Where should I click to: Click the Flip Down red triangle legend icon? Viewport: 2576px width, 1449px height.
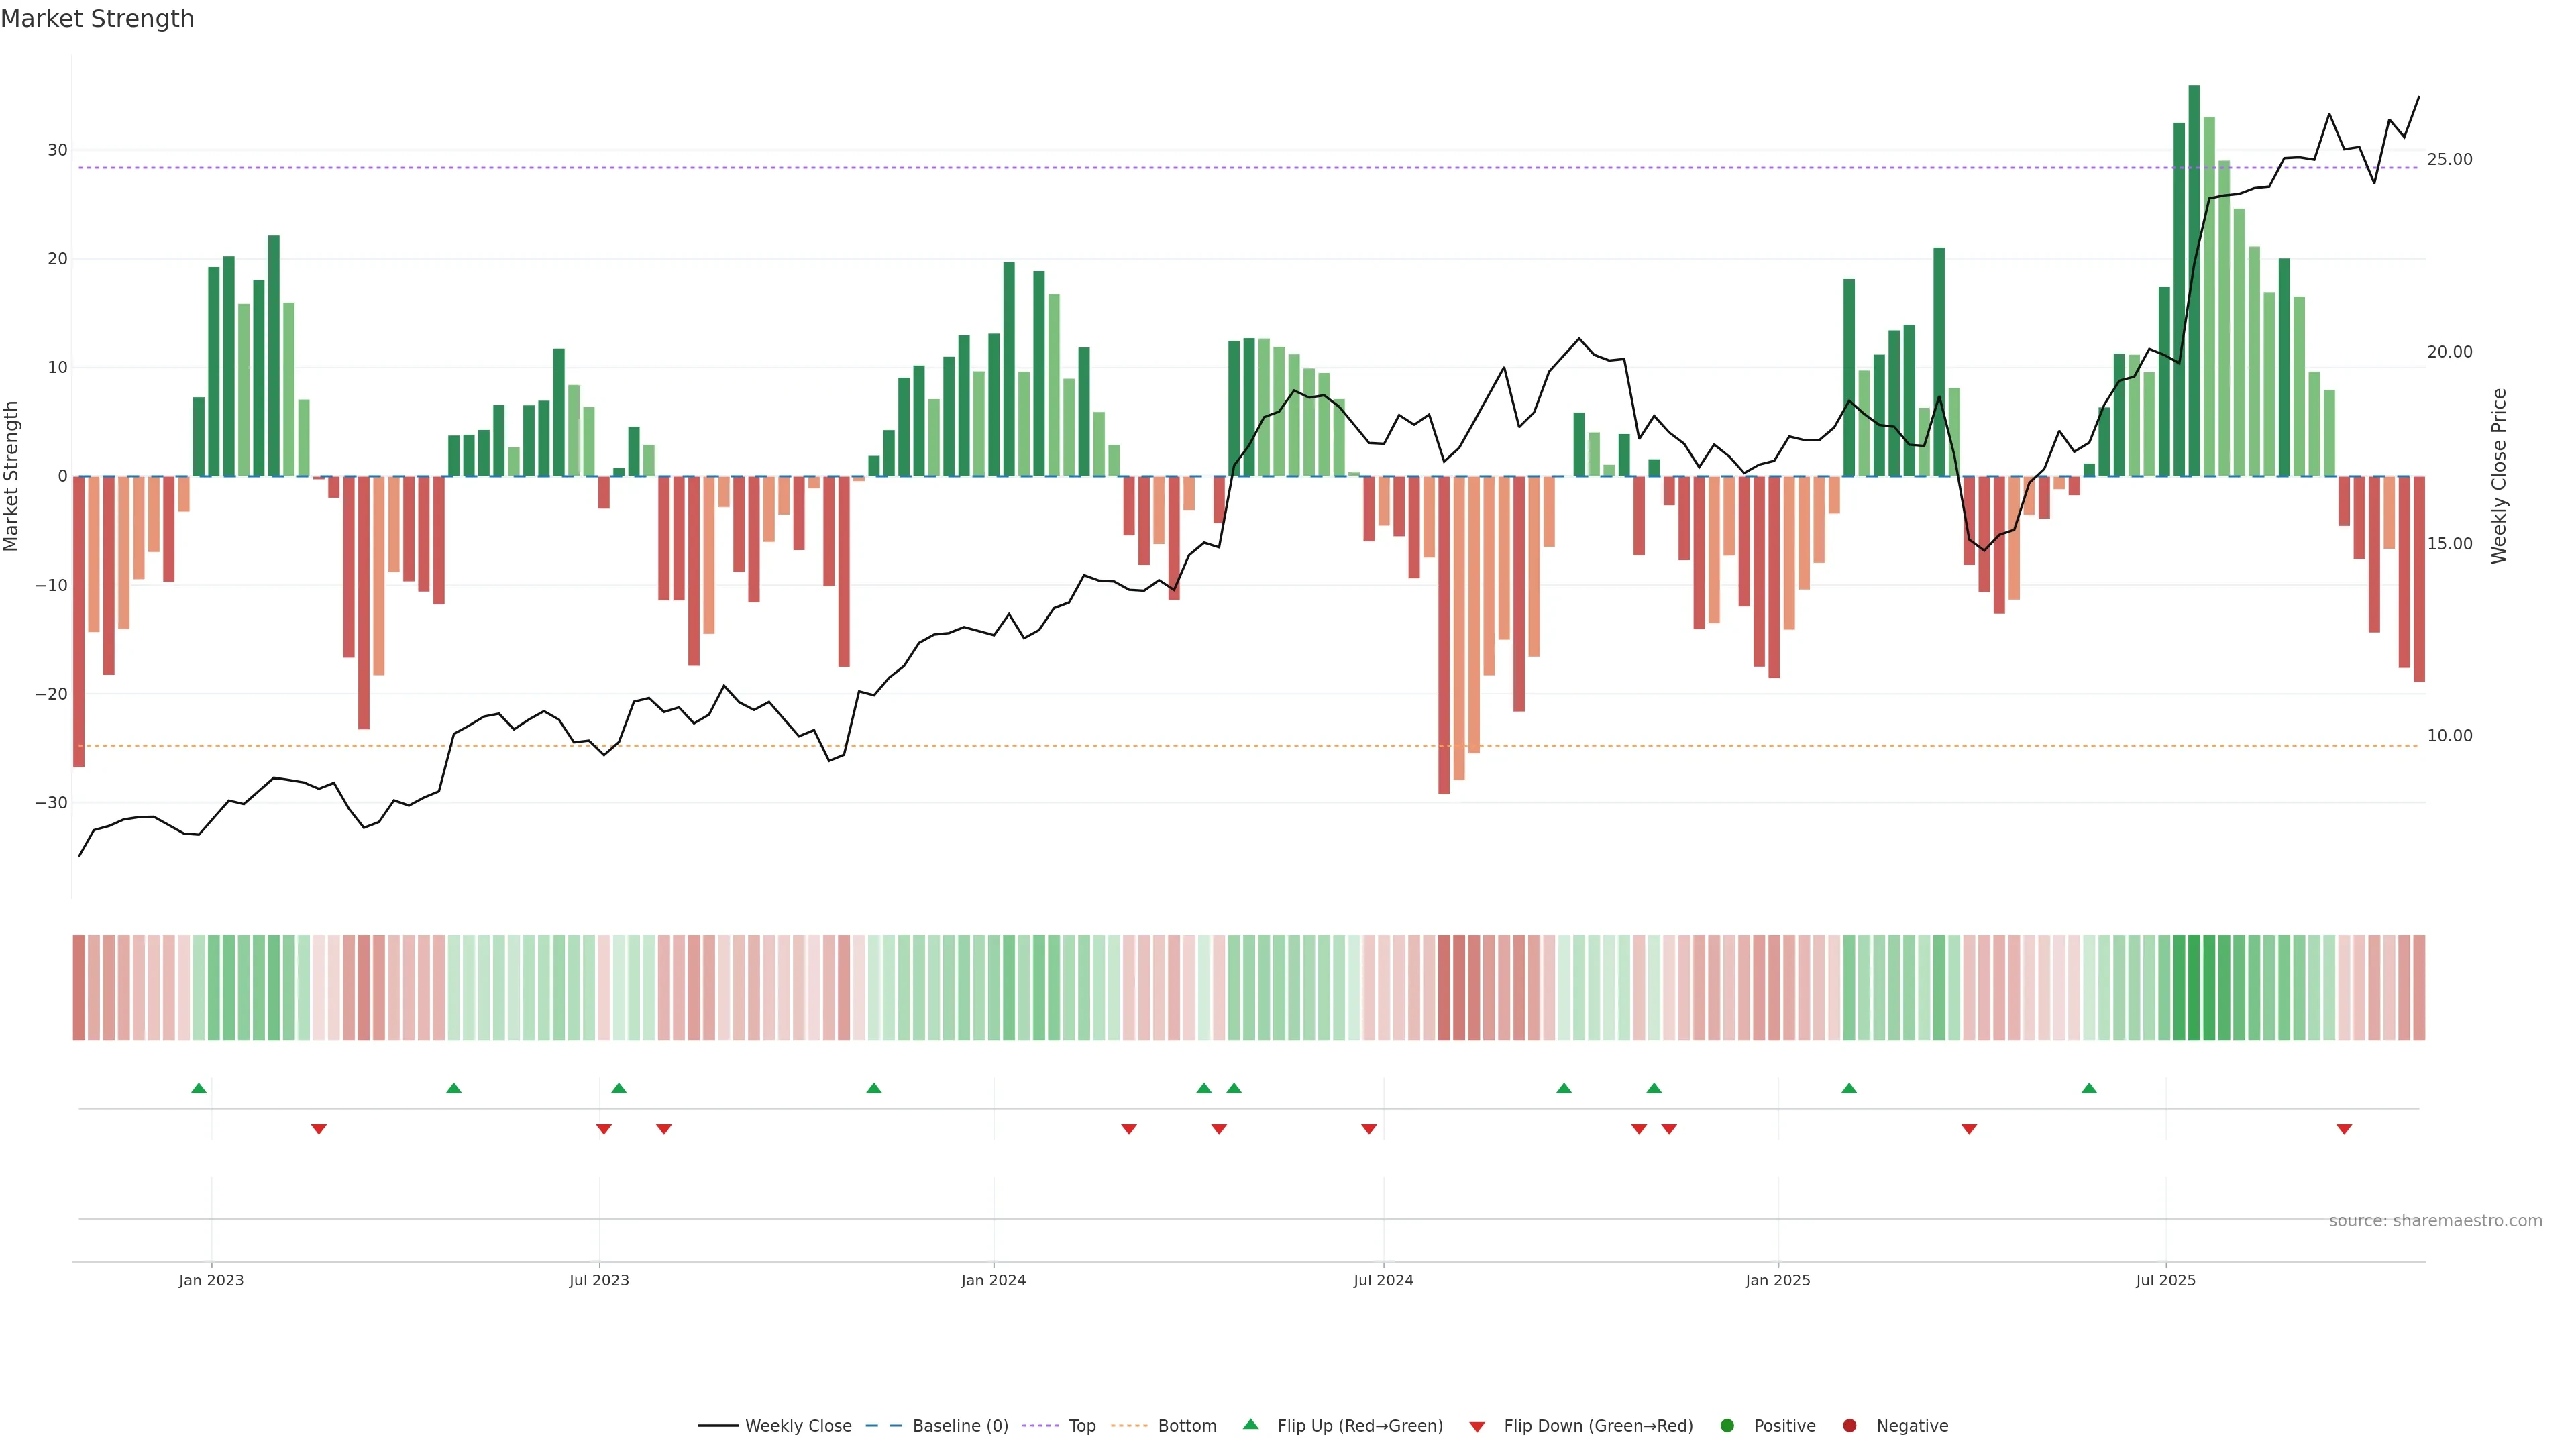pos(1477,1426)
